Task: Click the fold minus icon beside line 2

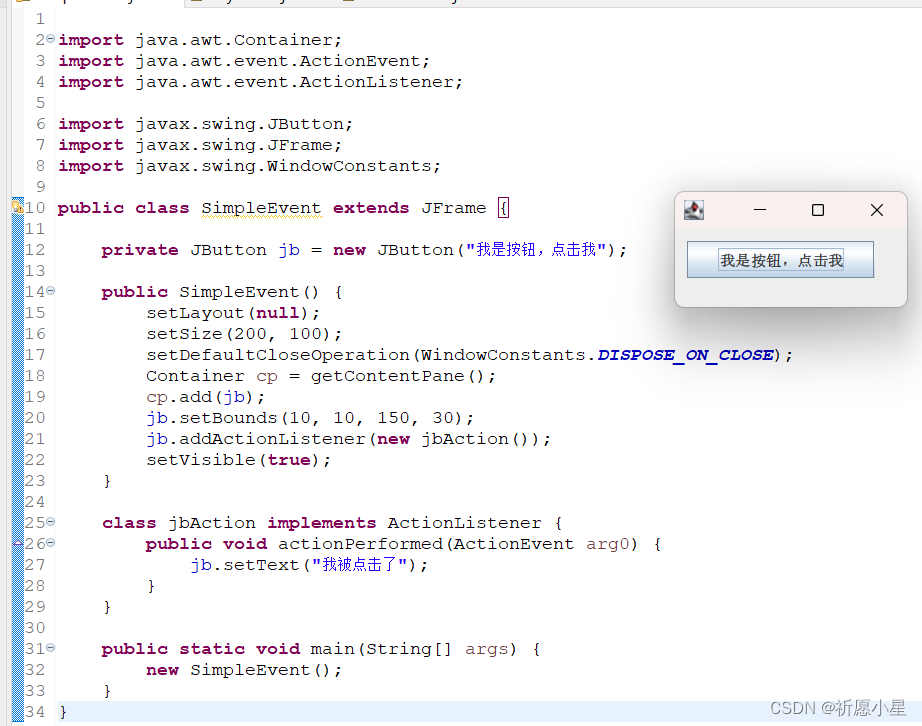Action: click(x=48, y=39)
